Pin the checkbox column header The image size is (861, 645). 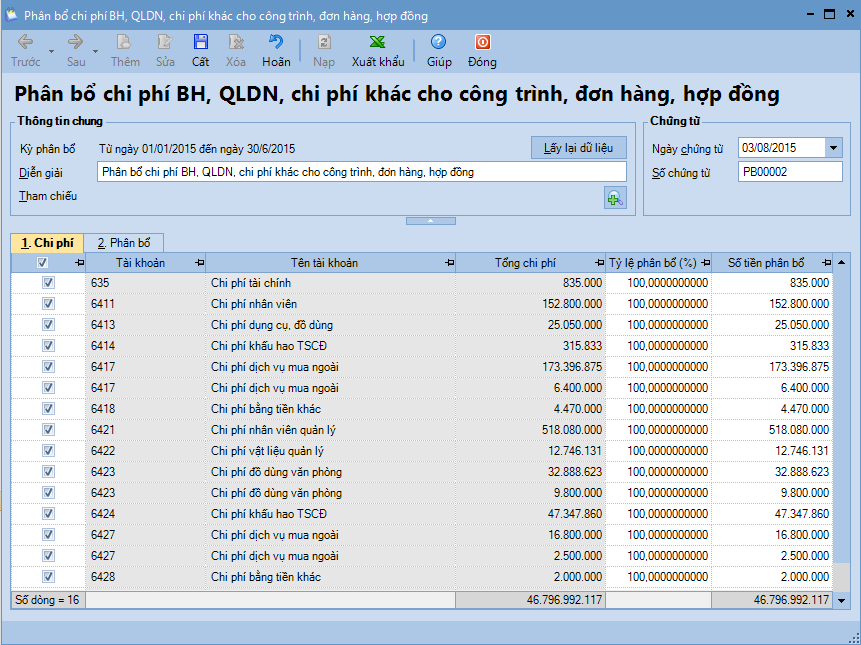(x=79, y=263)
